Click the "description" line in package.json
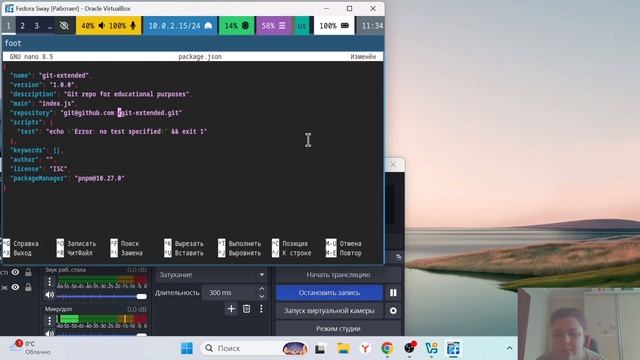 tap(101, 94)
